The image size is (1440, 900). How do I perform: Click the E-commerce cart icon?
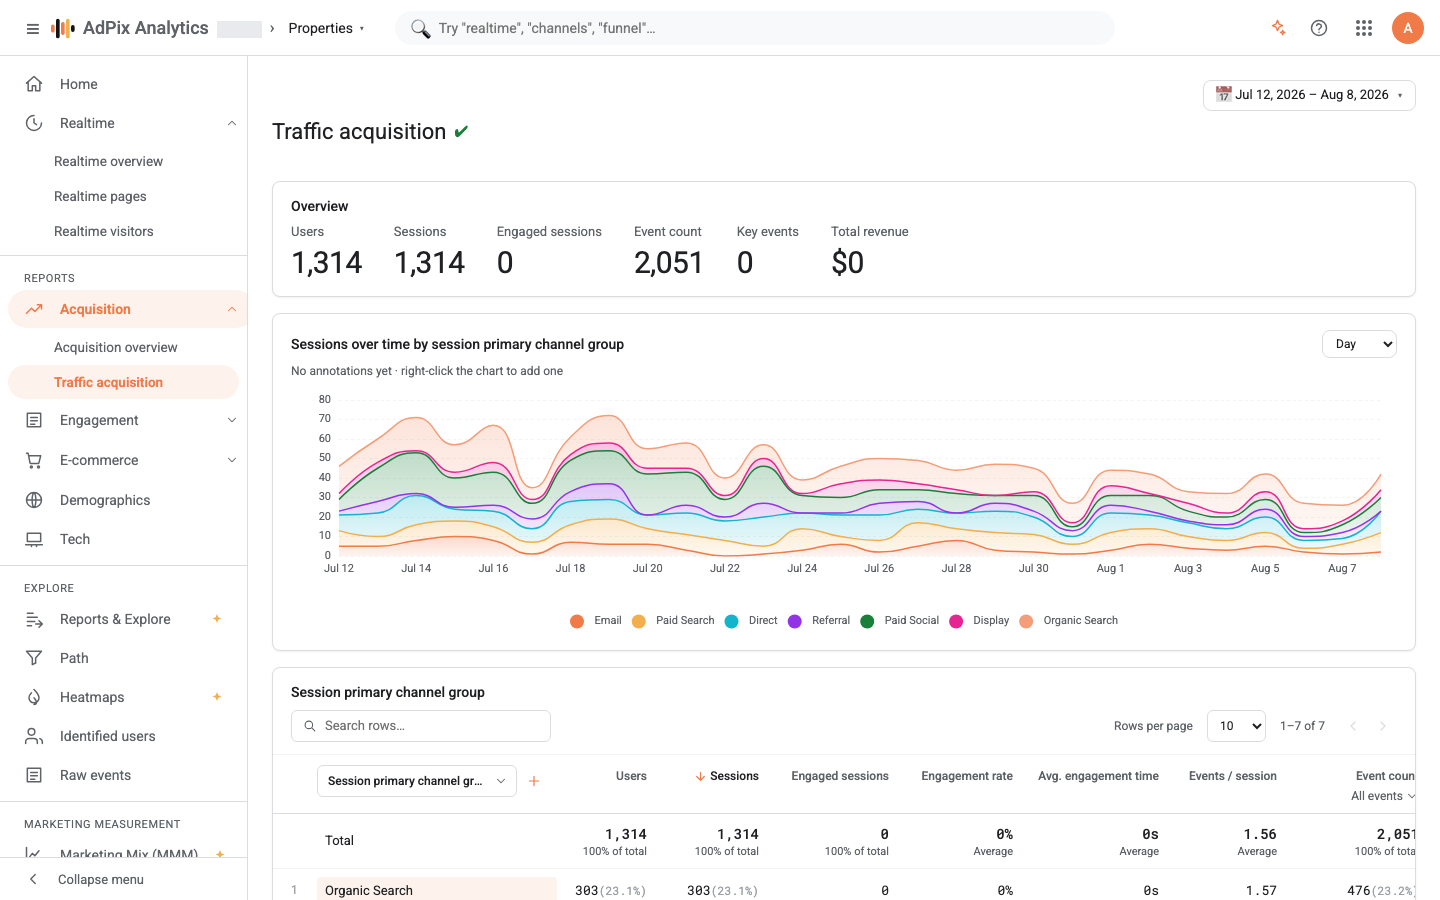point(34,460)
